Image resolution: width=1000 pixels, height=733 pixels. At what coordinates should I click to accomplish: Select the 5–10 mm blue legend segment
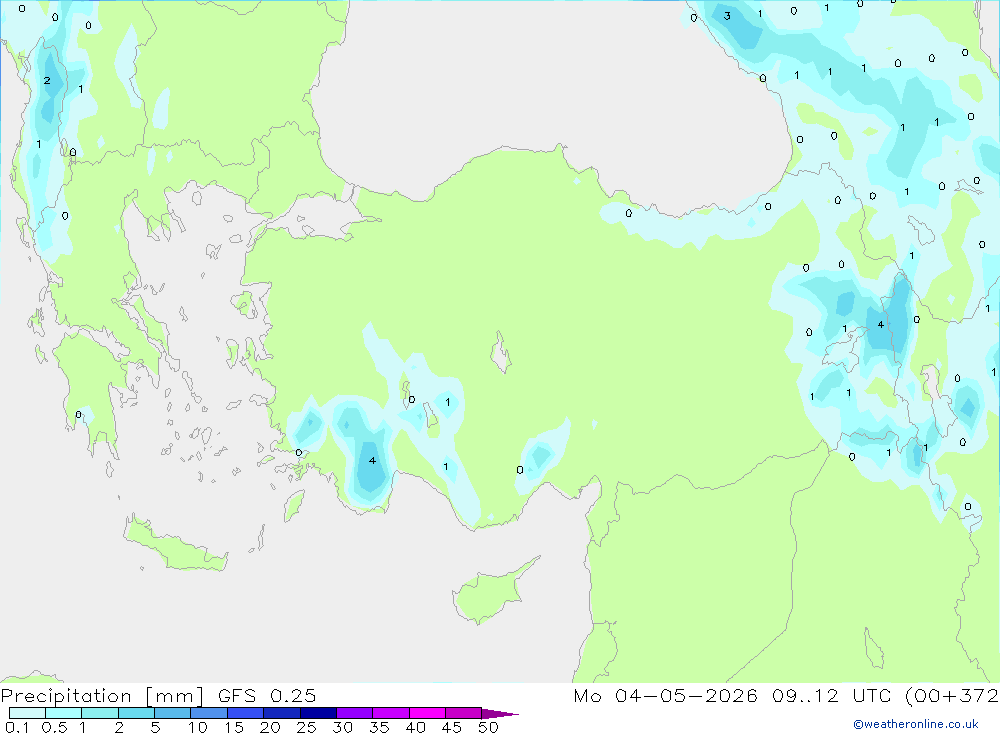click(172, 713)
